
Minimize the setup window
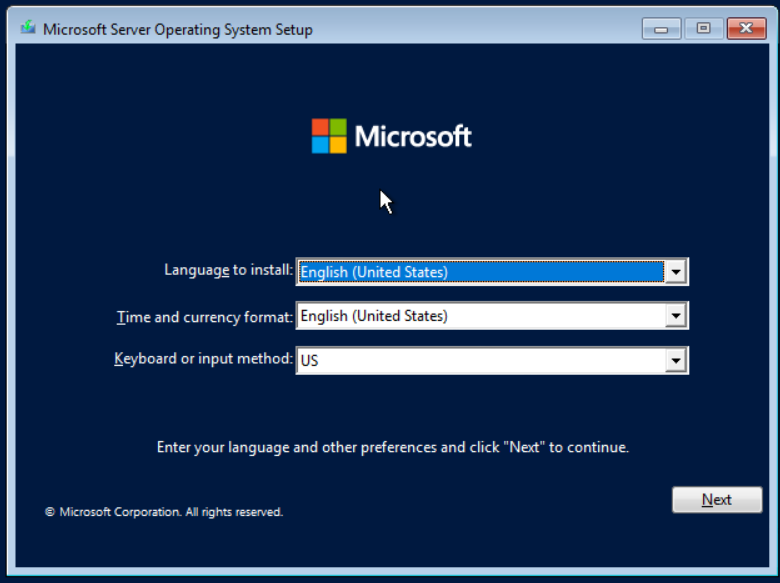coord(662,29)
